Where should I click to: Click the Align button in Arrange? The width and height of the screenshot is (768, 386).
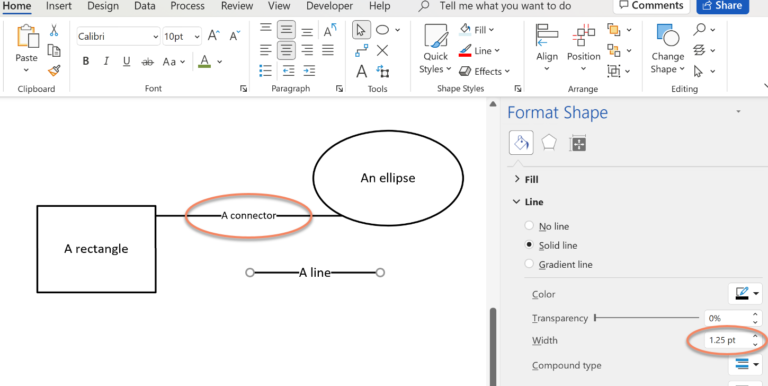point(547,48)
